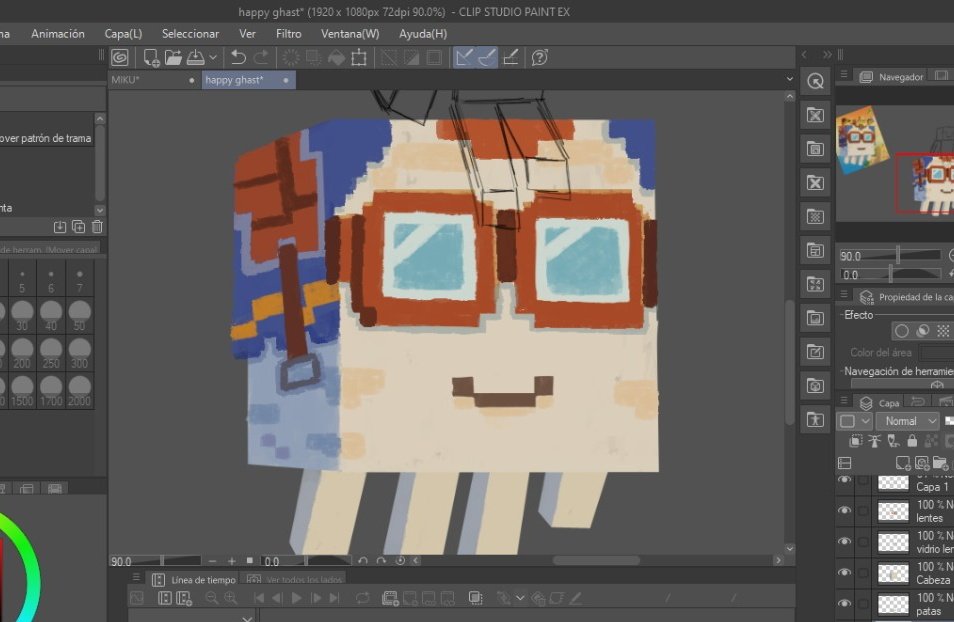Screen dimensions: 954x622
Task: Add new animation folder in timeline
Action: 389,598
